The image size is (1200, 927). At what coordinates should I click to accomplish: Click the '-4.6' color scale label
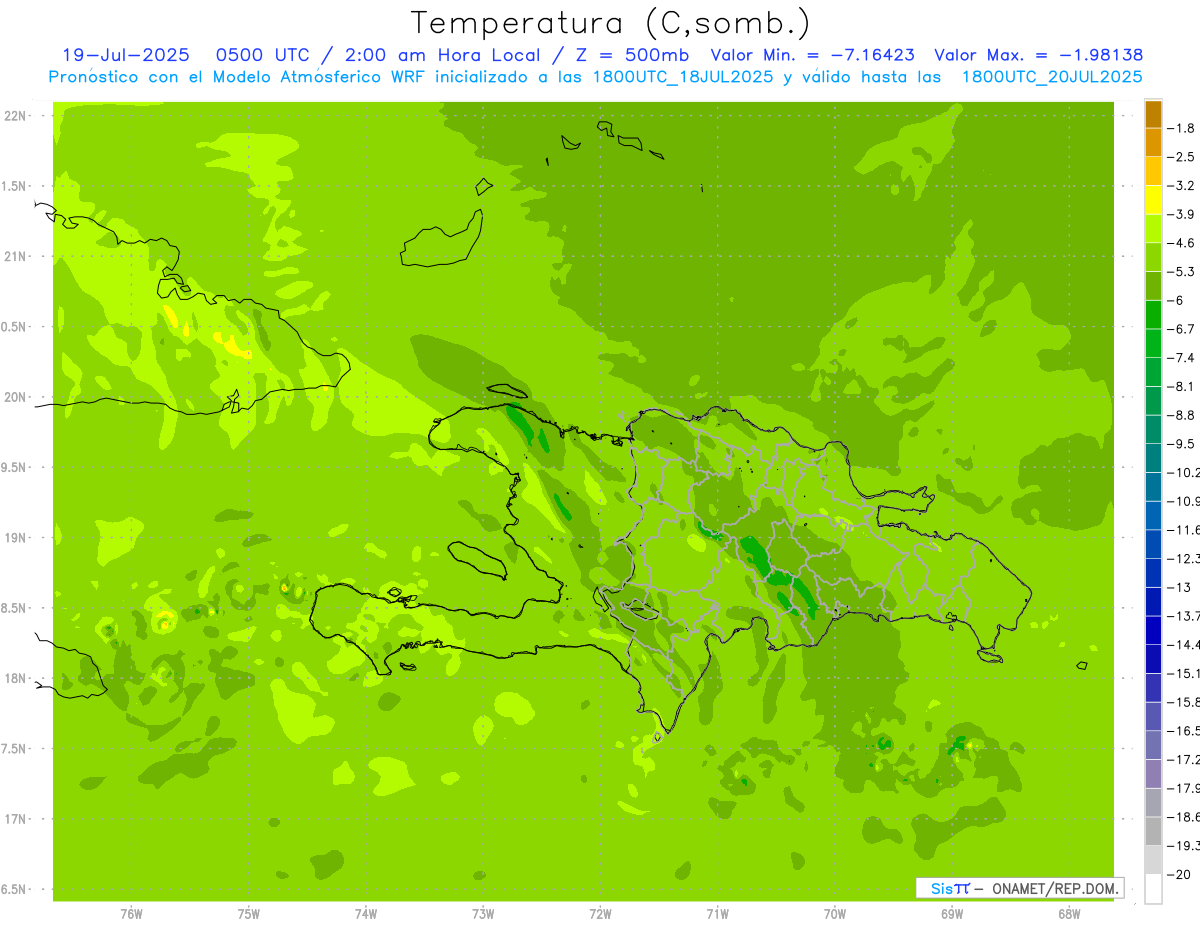pos(1181,244)
